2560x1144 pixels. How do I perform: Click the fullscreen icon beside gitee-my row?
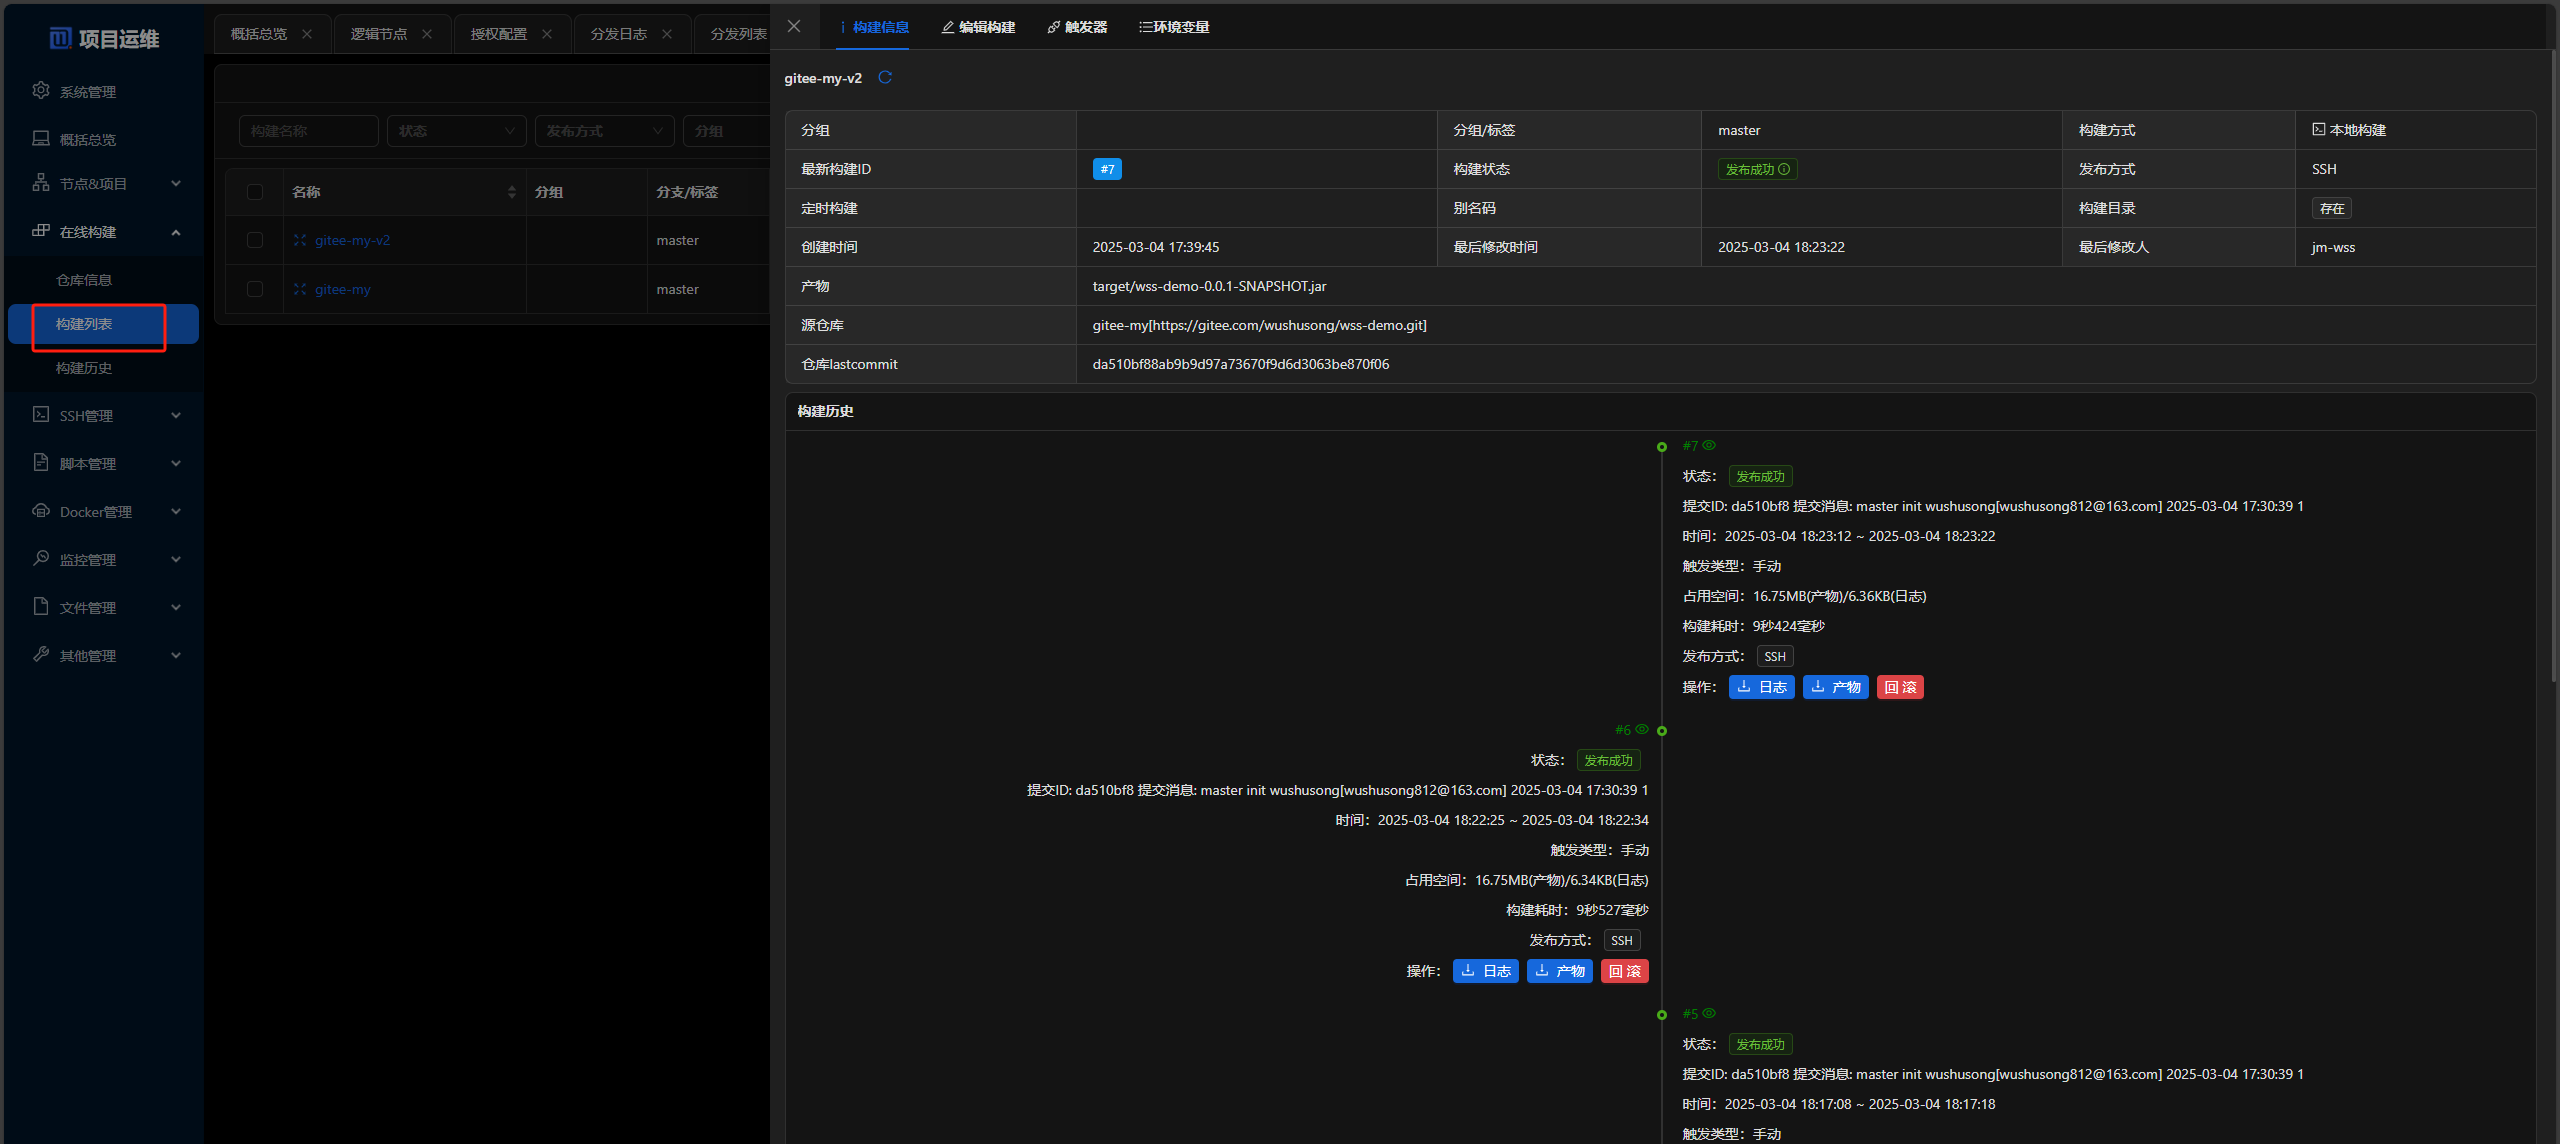pos(300,290)
